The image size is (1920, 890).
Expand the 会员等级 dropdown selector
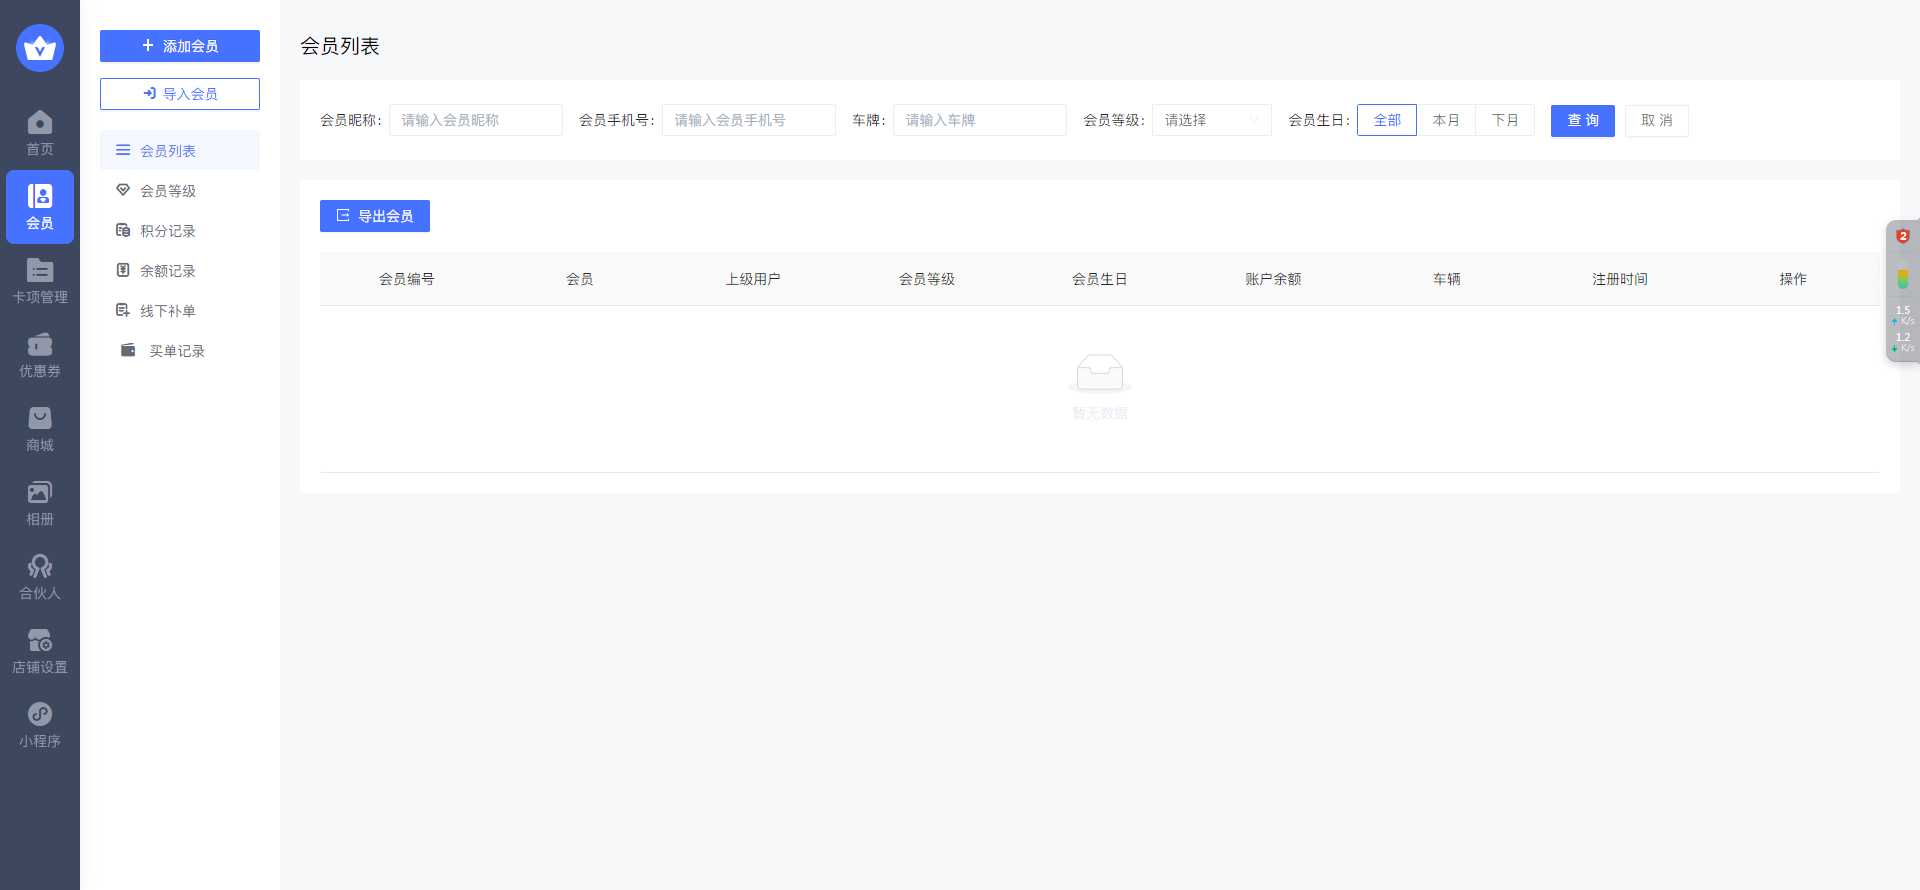1211,120
